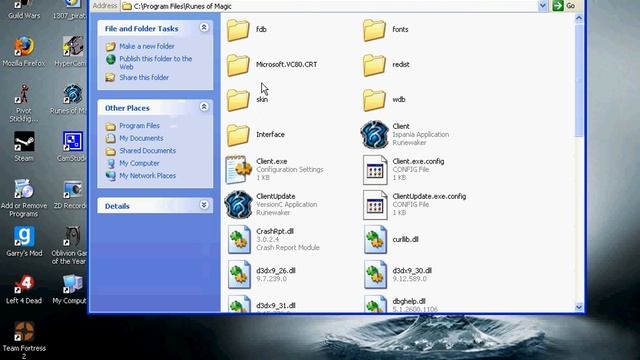Open the wdb folder
This screenshot has width=640, height=360.
coord(384,100)
